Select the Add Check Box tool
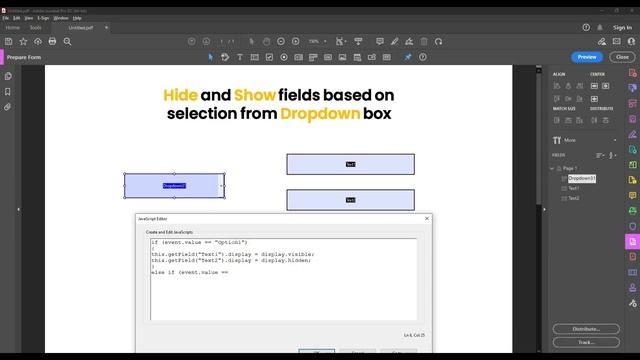This screenshot has width=640, height=360. click(269, 57)
